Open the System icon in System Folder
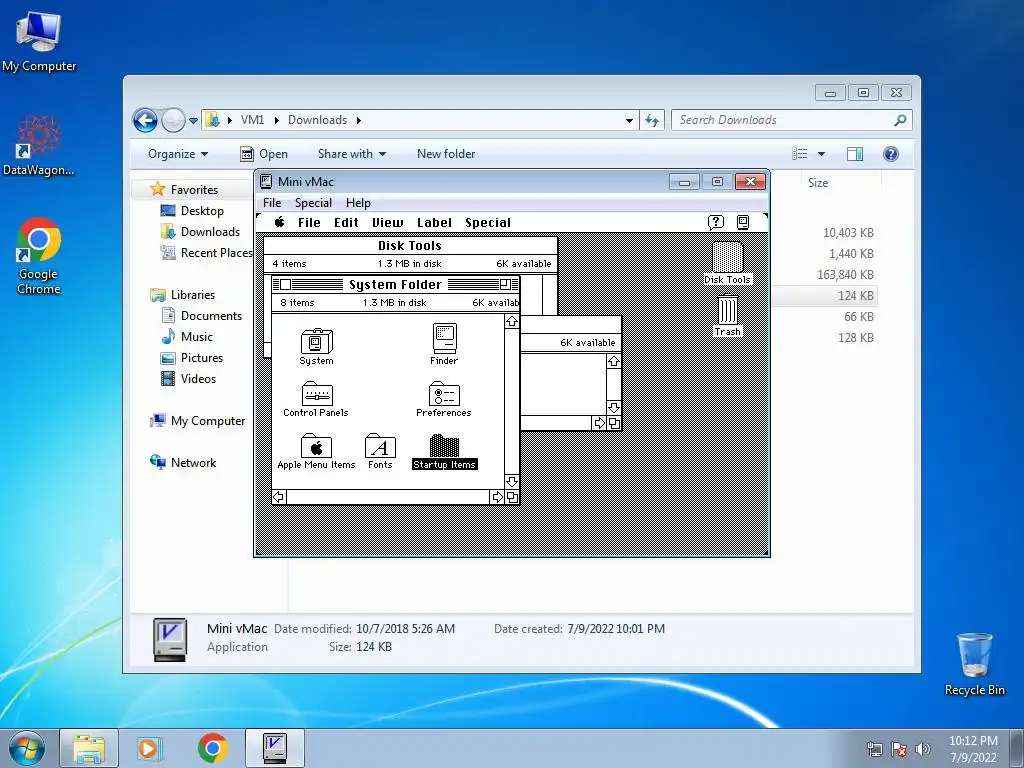This screenshot has width=1024, height=768. pos(317,341)
